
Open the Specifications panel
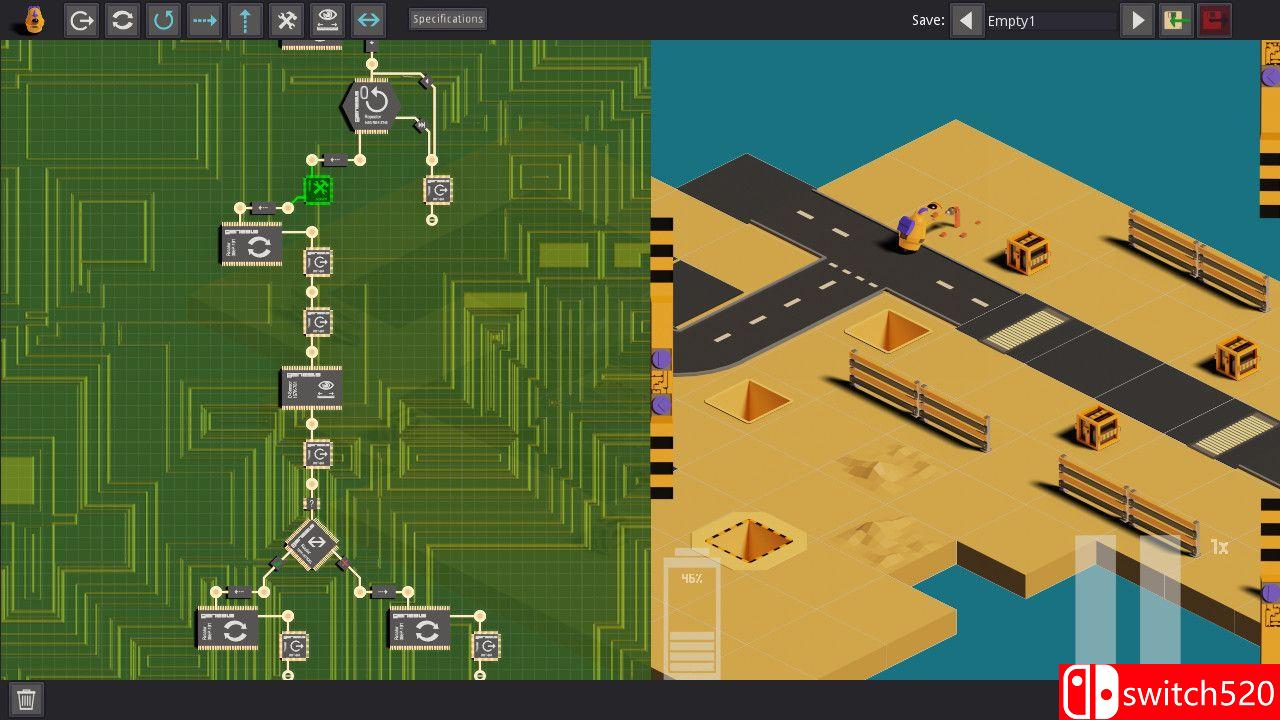448,19
